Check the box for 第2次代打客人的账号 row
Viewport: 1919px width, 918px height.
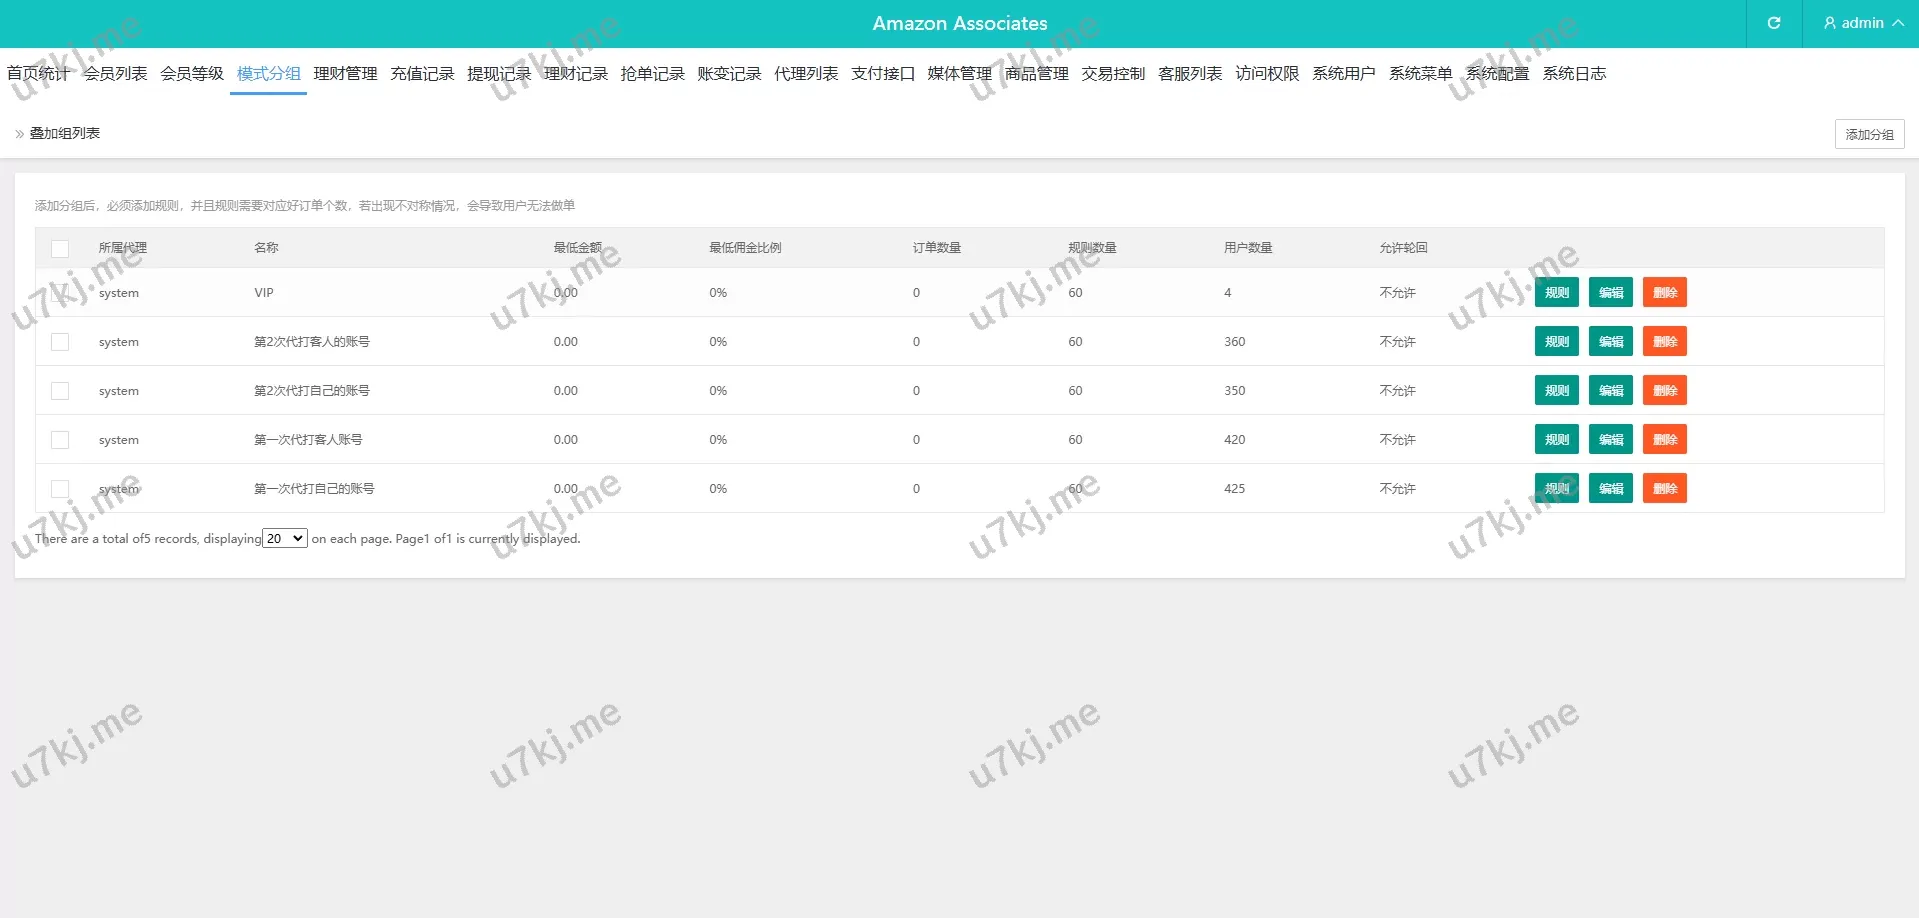click(60, 342)
